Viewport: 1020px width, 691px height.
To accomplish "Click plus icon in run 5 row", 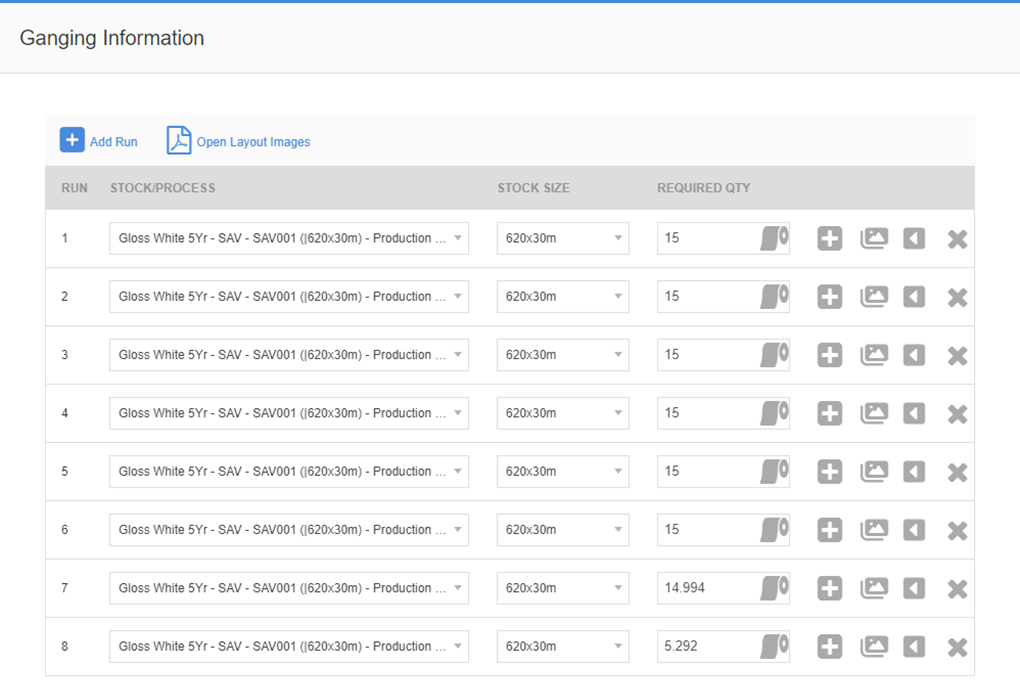I will point(829,472).
